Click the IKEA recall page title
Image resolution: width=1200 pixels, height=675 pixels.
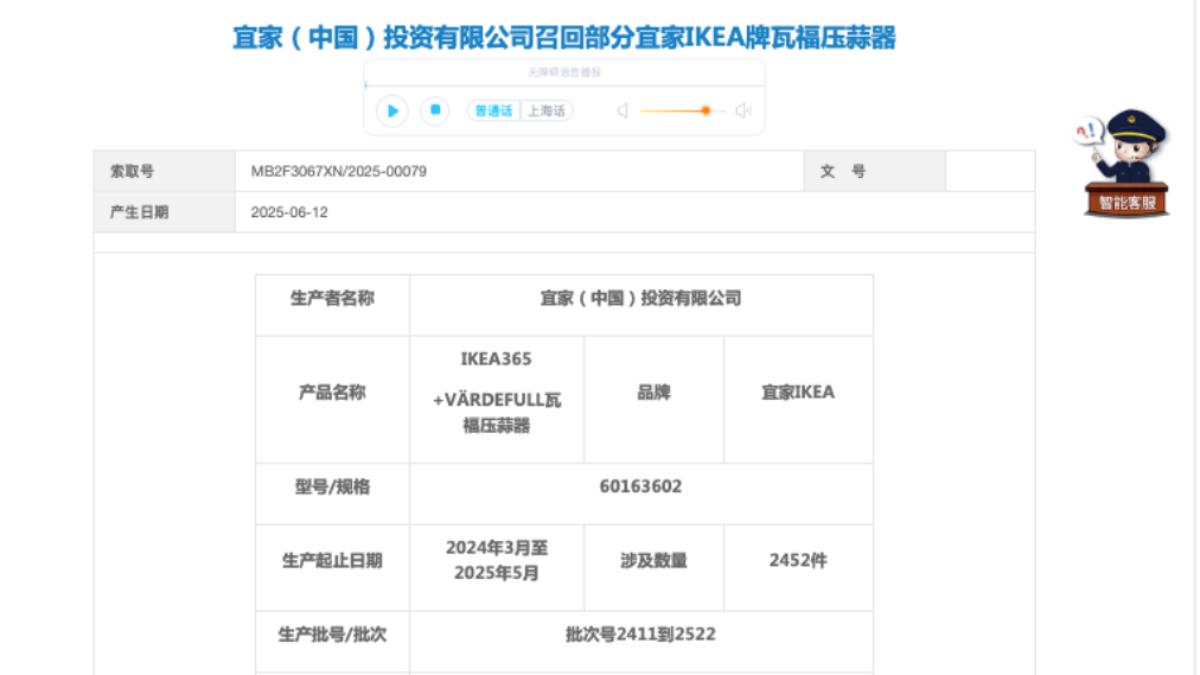point(564,39)
